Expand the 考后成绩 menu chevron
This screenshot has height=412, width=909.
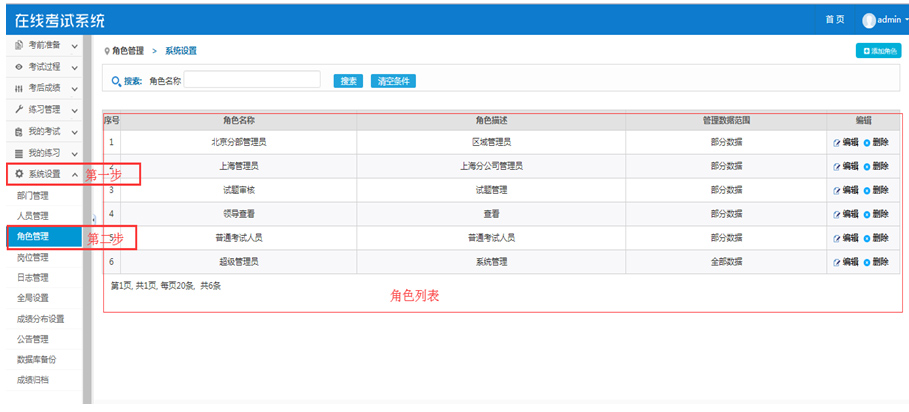[75, 89]
